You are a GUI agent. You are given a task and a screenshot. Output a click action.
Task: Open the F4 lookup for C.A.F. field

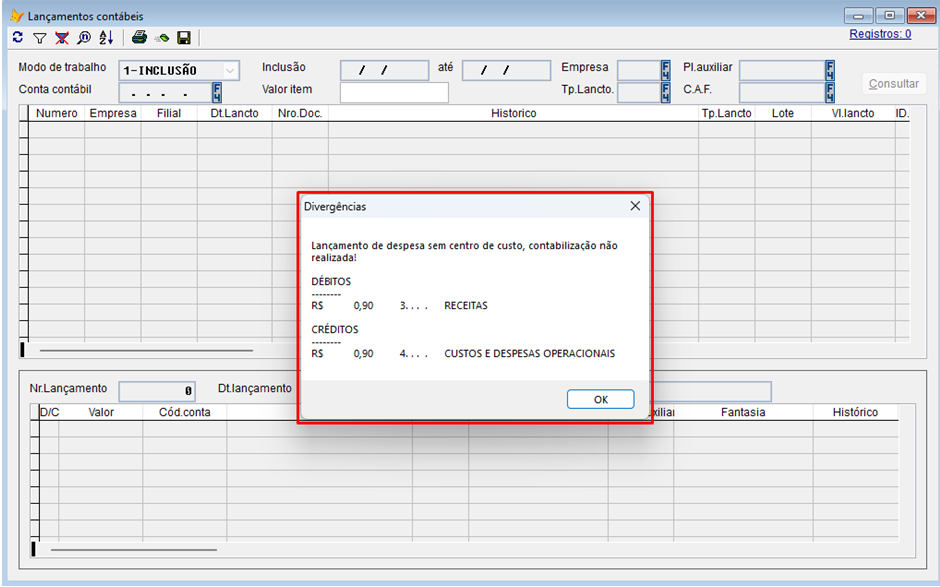click(830, 92)
